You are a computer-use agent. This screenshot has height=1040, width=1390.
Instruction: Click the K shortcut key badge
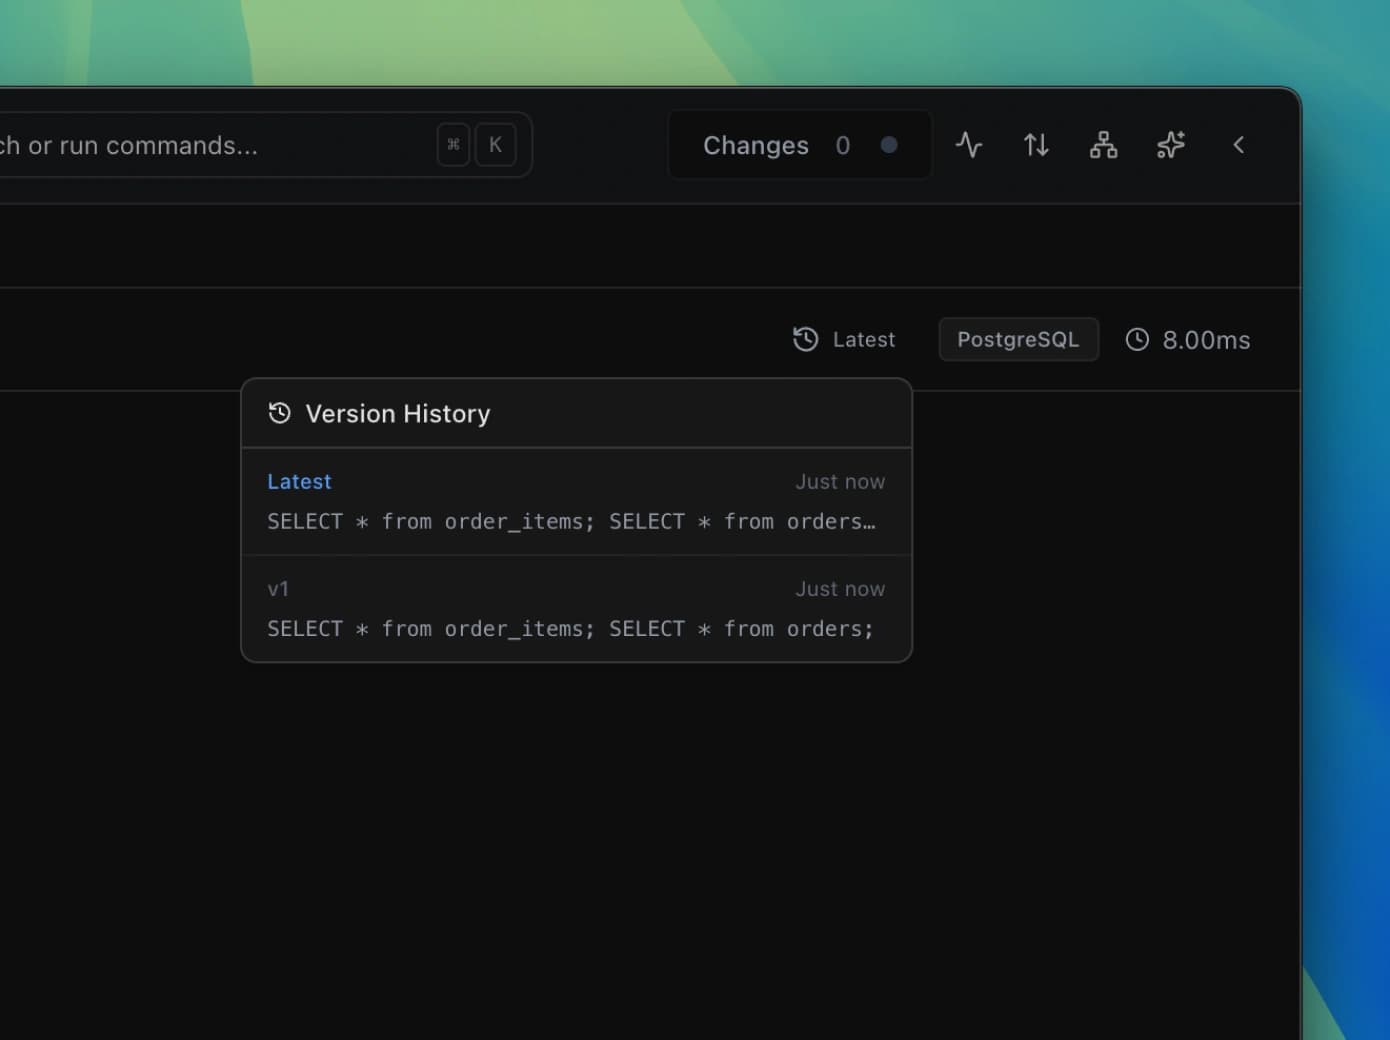pos(495,145)
